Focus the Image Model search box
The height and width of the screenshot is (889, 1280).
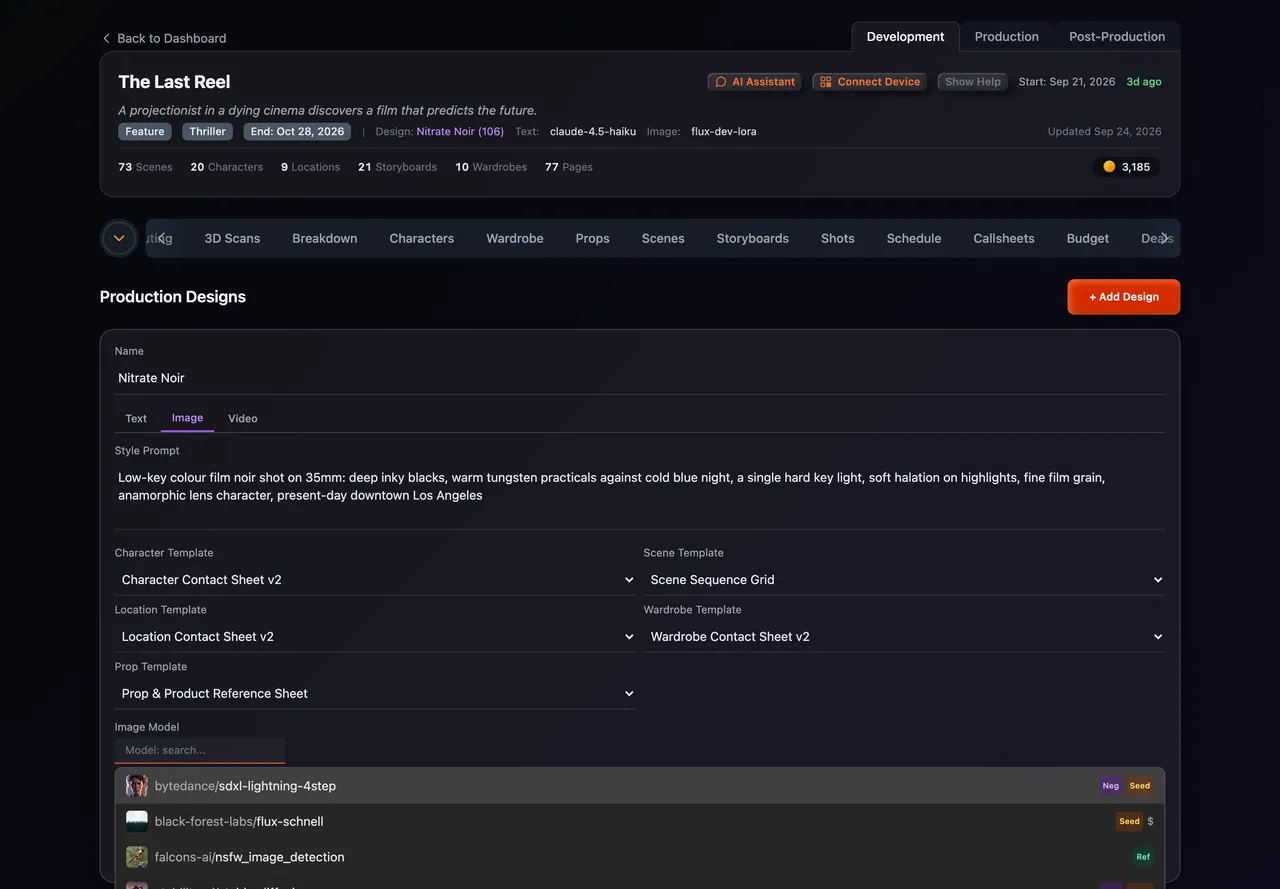[200, 750]
